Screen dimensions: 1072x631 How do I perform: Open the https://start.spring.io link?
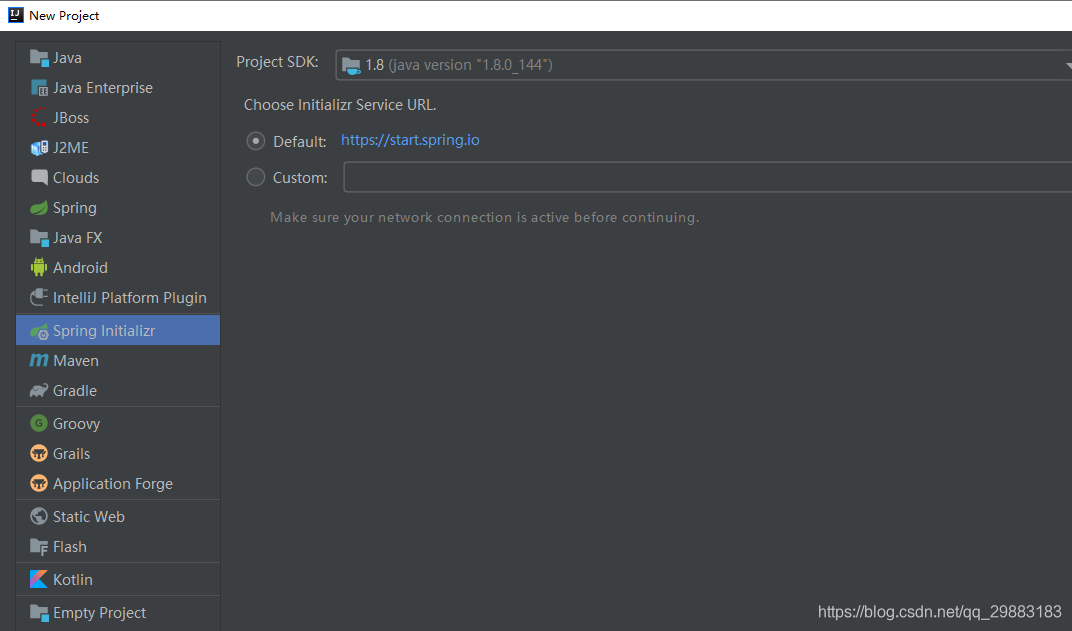tap(410, 140)
